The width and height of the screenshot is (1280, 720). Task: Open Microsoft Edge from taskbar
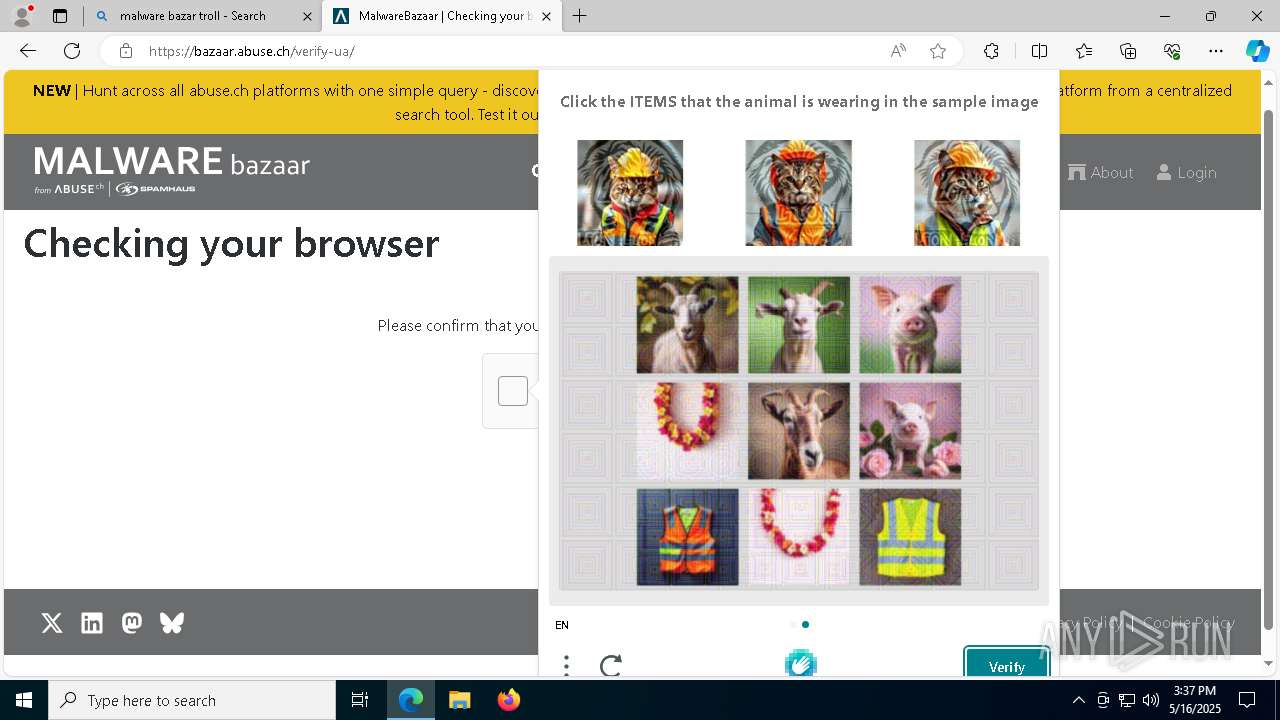(411, 700)
